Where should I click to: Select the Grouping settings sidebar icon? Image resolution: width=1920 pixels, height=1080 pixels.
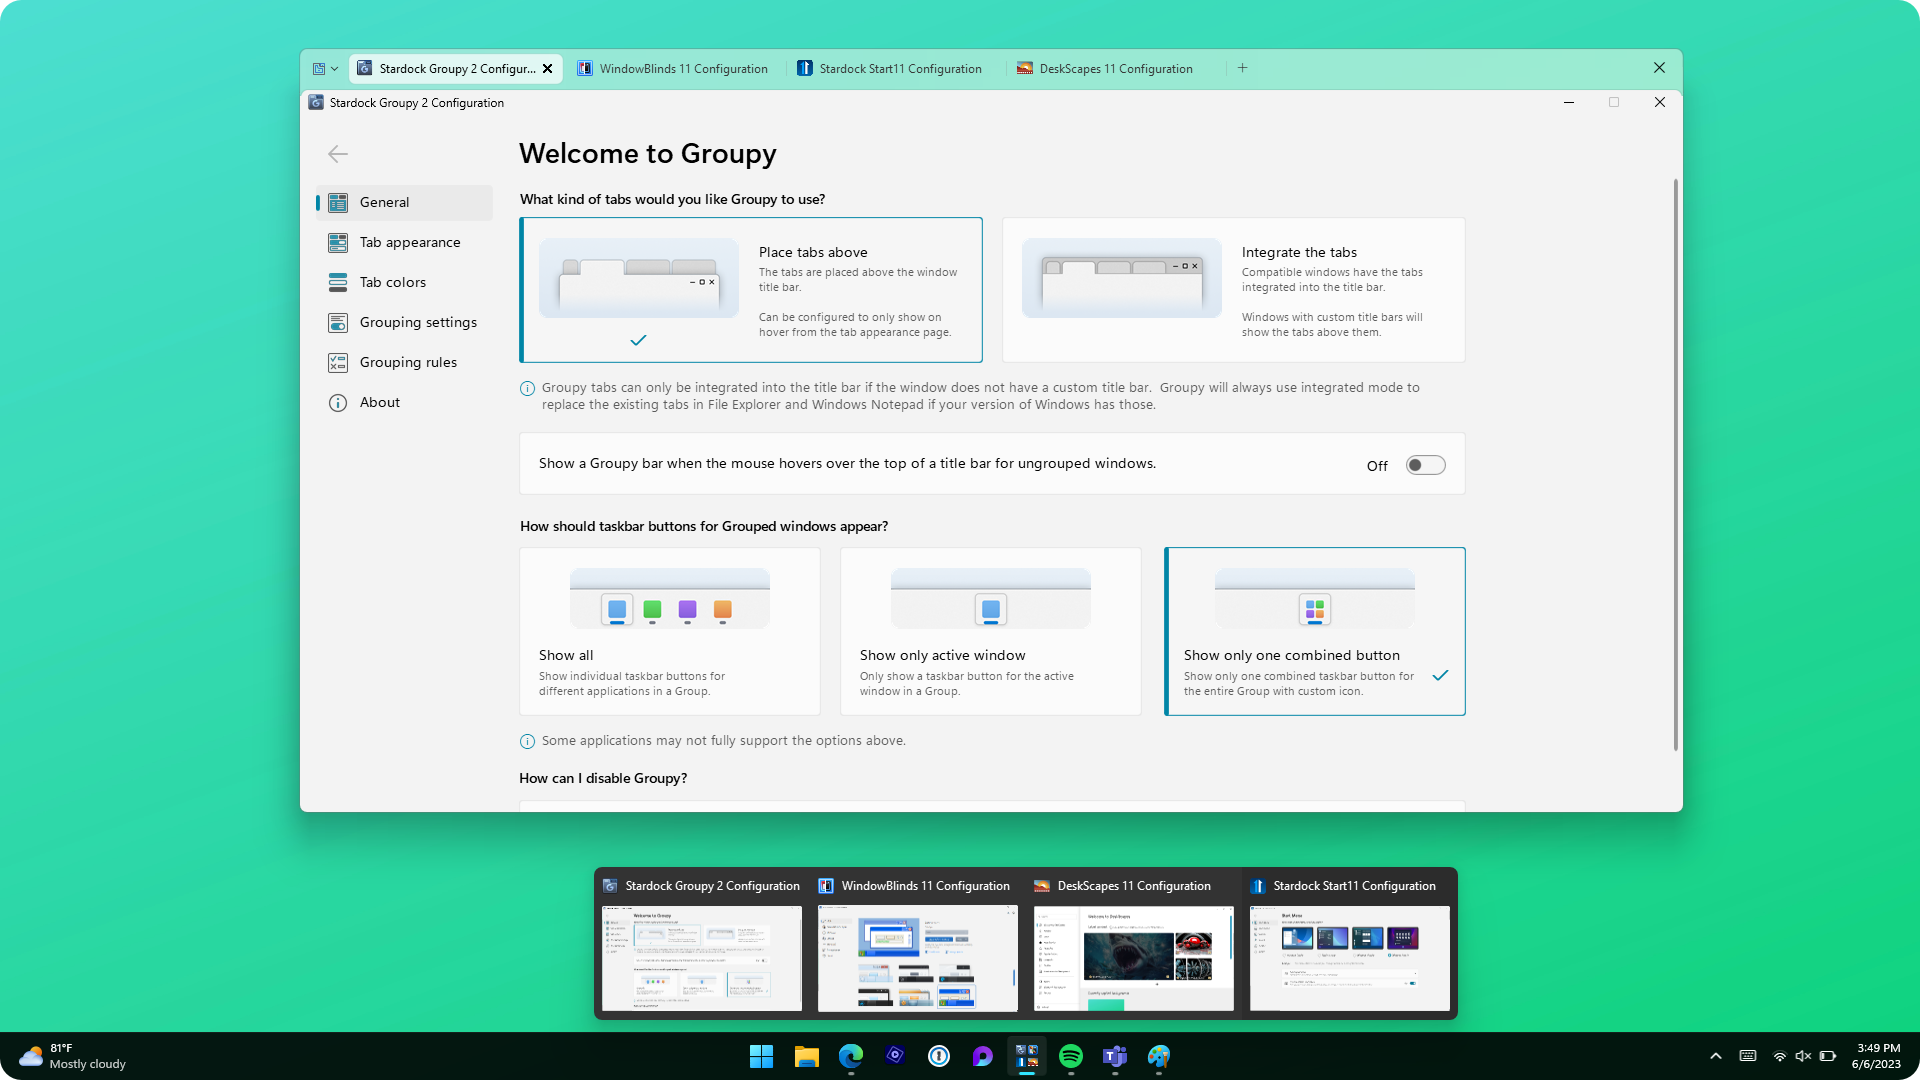coord(338,323)
